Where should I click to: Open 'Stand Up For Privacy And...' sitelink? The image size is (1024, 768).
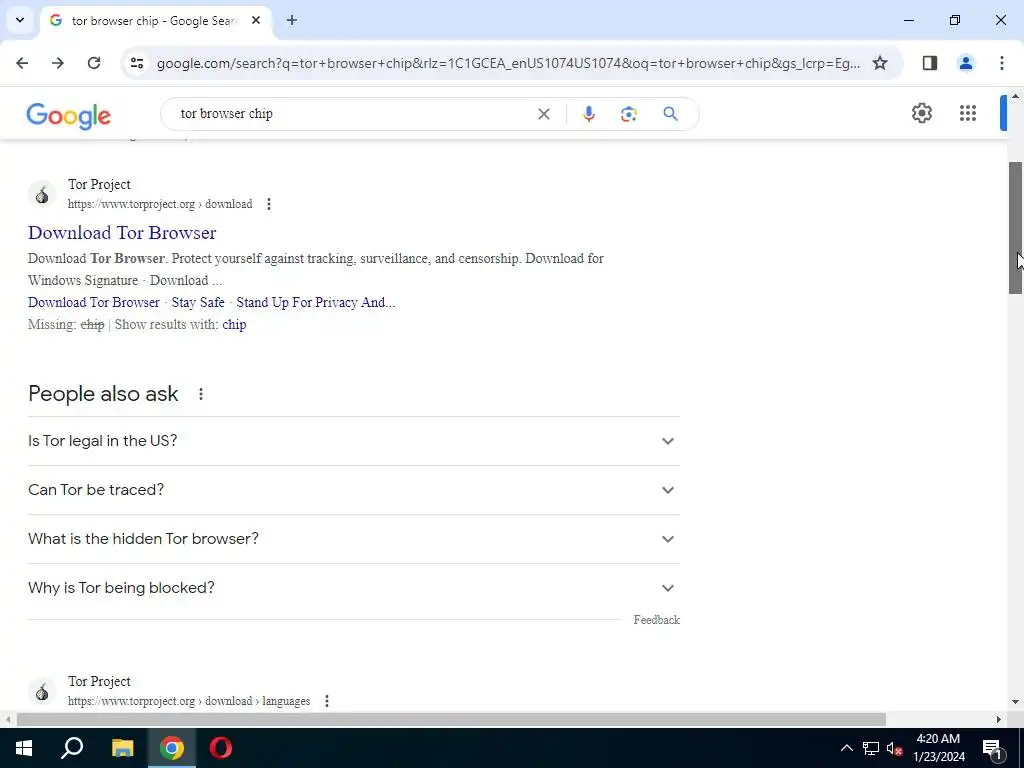(315, 302)
